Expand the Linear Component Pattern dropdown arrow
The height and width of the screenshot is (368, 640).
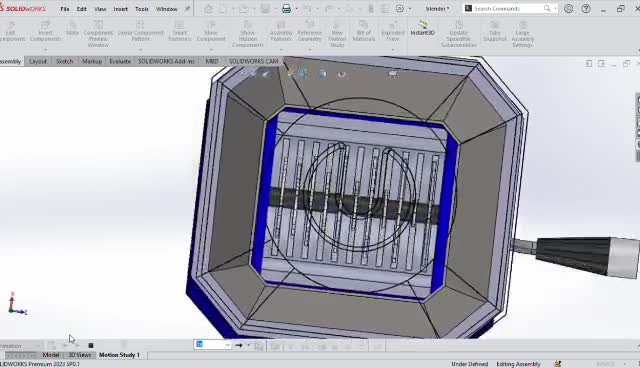140,49
